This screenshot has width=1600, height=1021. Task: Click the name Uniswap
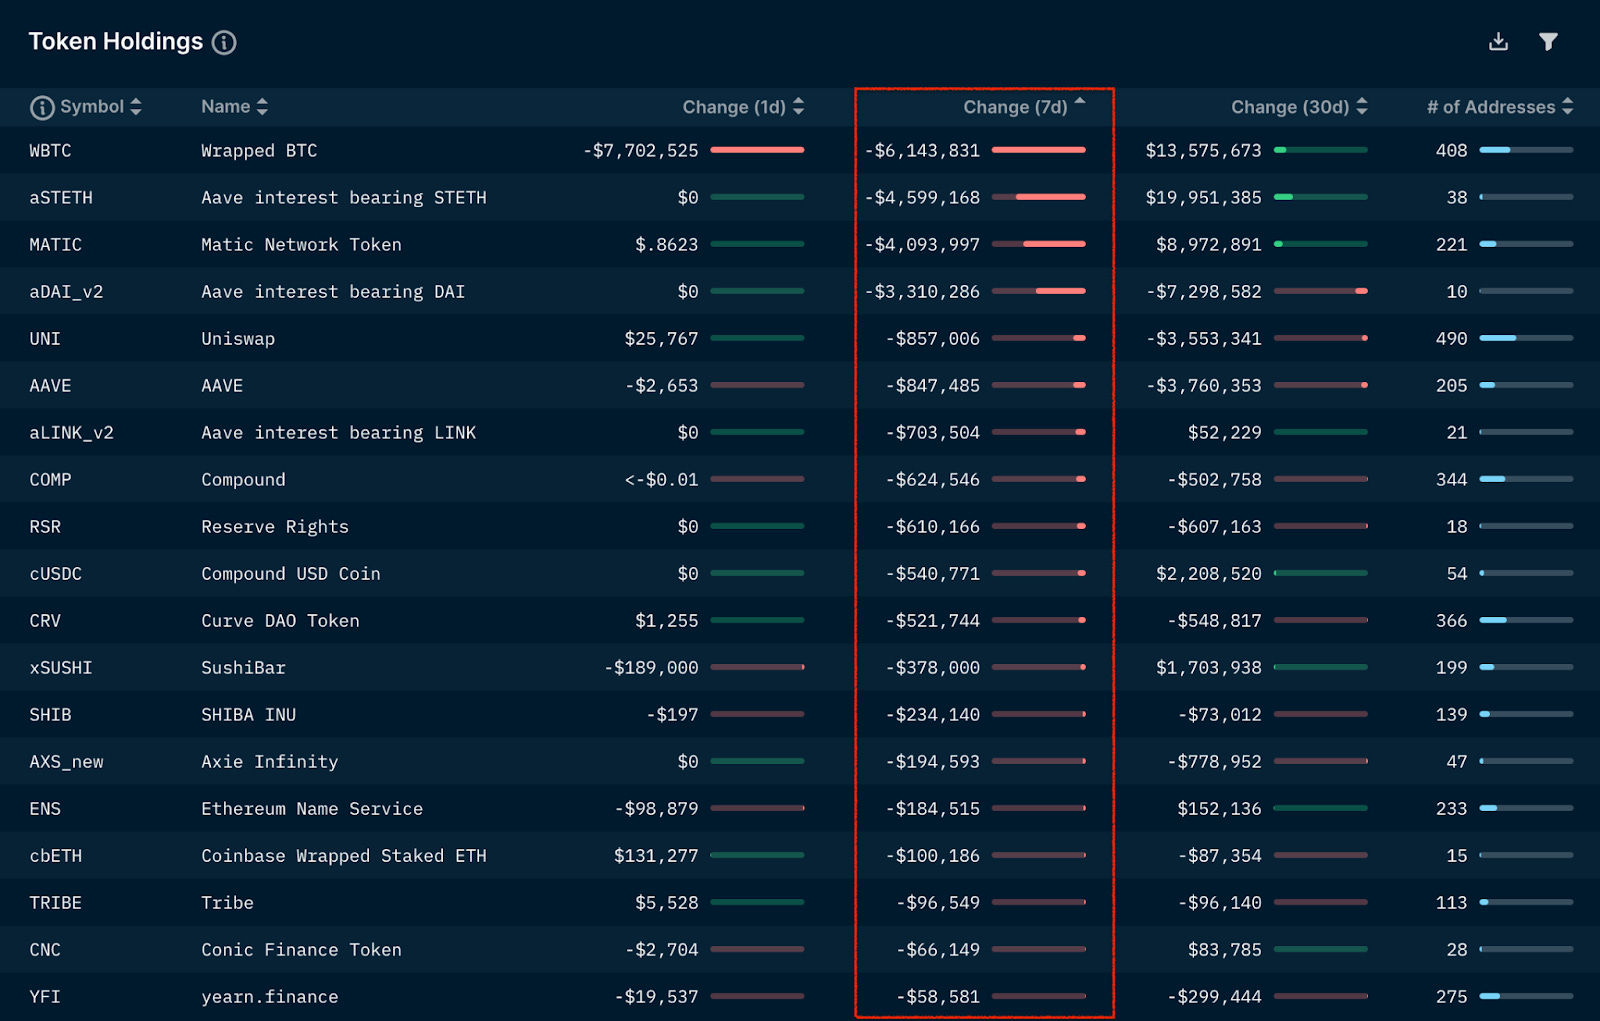[x=238, y=338]
